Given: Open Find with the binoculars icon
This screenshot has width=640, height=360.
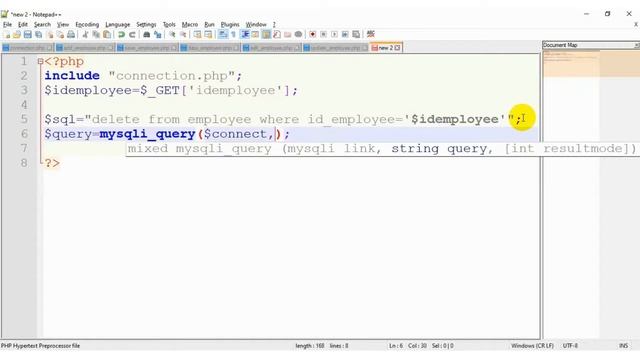Looking at the screenshot, I should point(147,35).
